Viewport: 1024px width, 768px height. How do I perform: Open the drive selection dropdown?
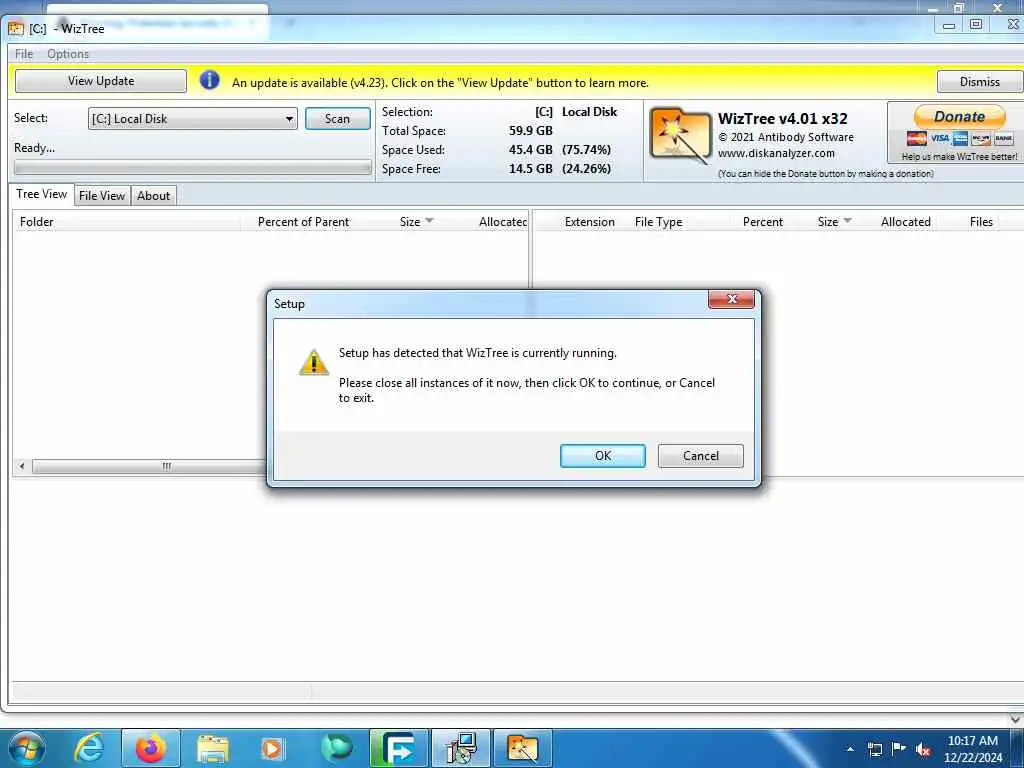coord(193,119)
